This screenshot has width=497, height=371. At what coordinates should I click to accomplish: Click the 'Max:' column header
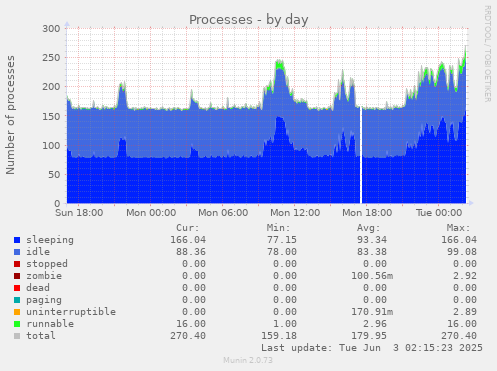pos(458,228)
